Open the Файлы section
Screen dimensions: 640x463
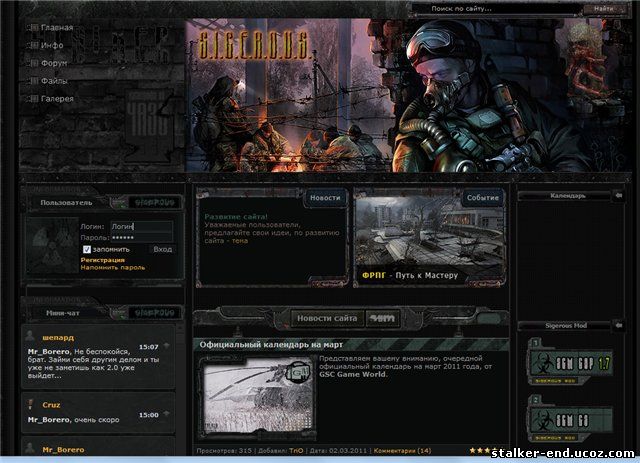click(x=54, y=81)
